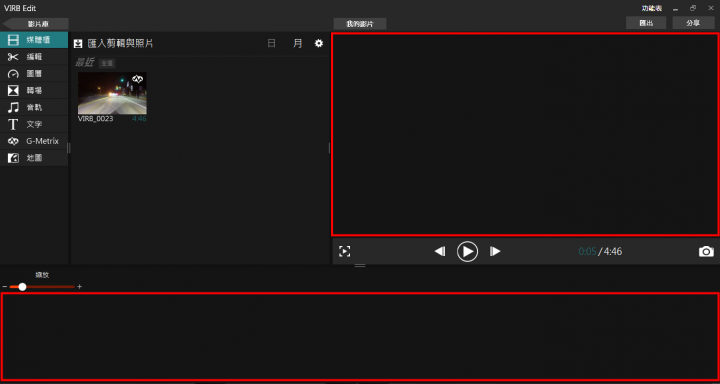Select the 媒體櫃 media library tab

[x=34, y=40]
